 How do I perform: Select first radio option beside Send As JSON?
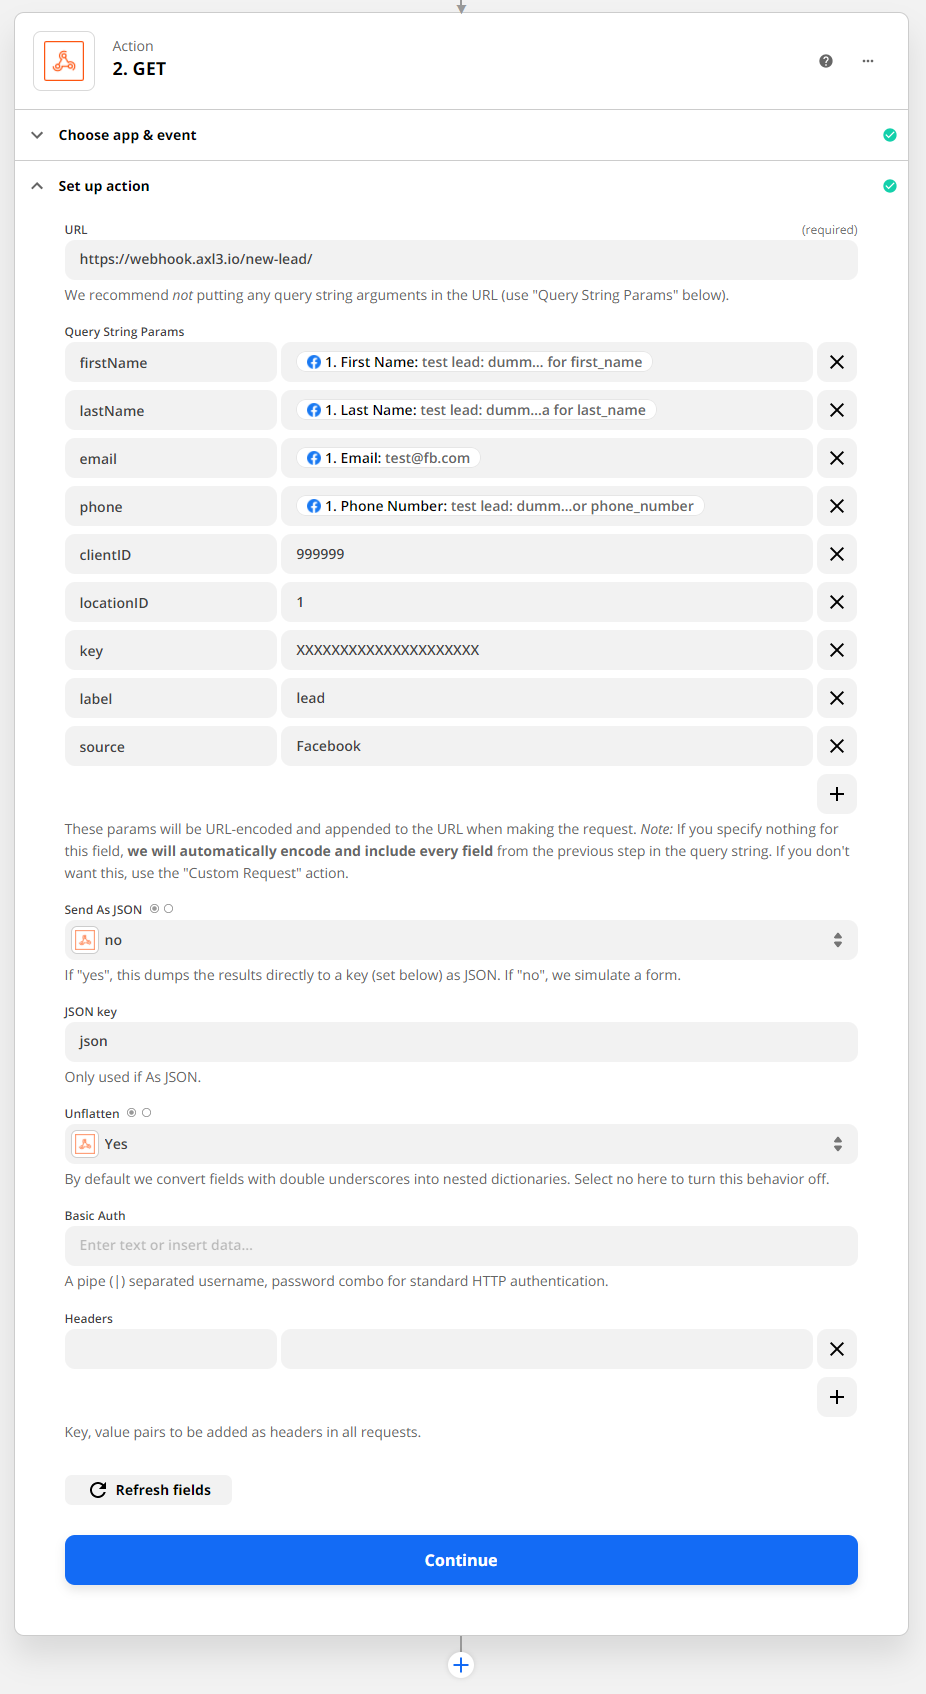coord(155,909)
